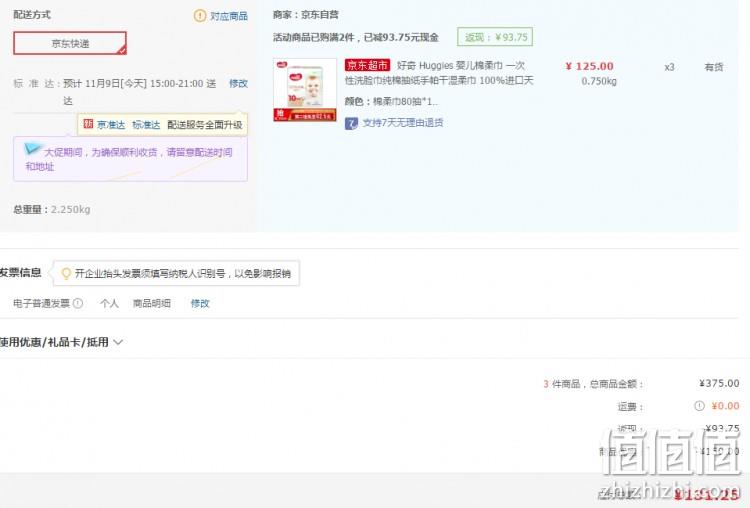Viewport: 750px width, 508px height.
Task: Click the 商家：京东自营 text
Action: pyautogui.click(x=306, y=15)
